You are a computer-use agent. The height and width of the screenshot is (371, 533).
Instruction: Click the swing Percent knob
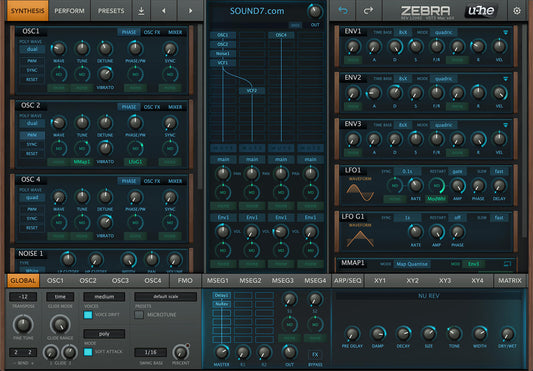(x=180, y=353)
